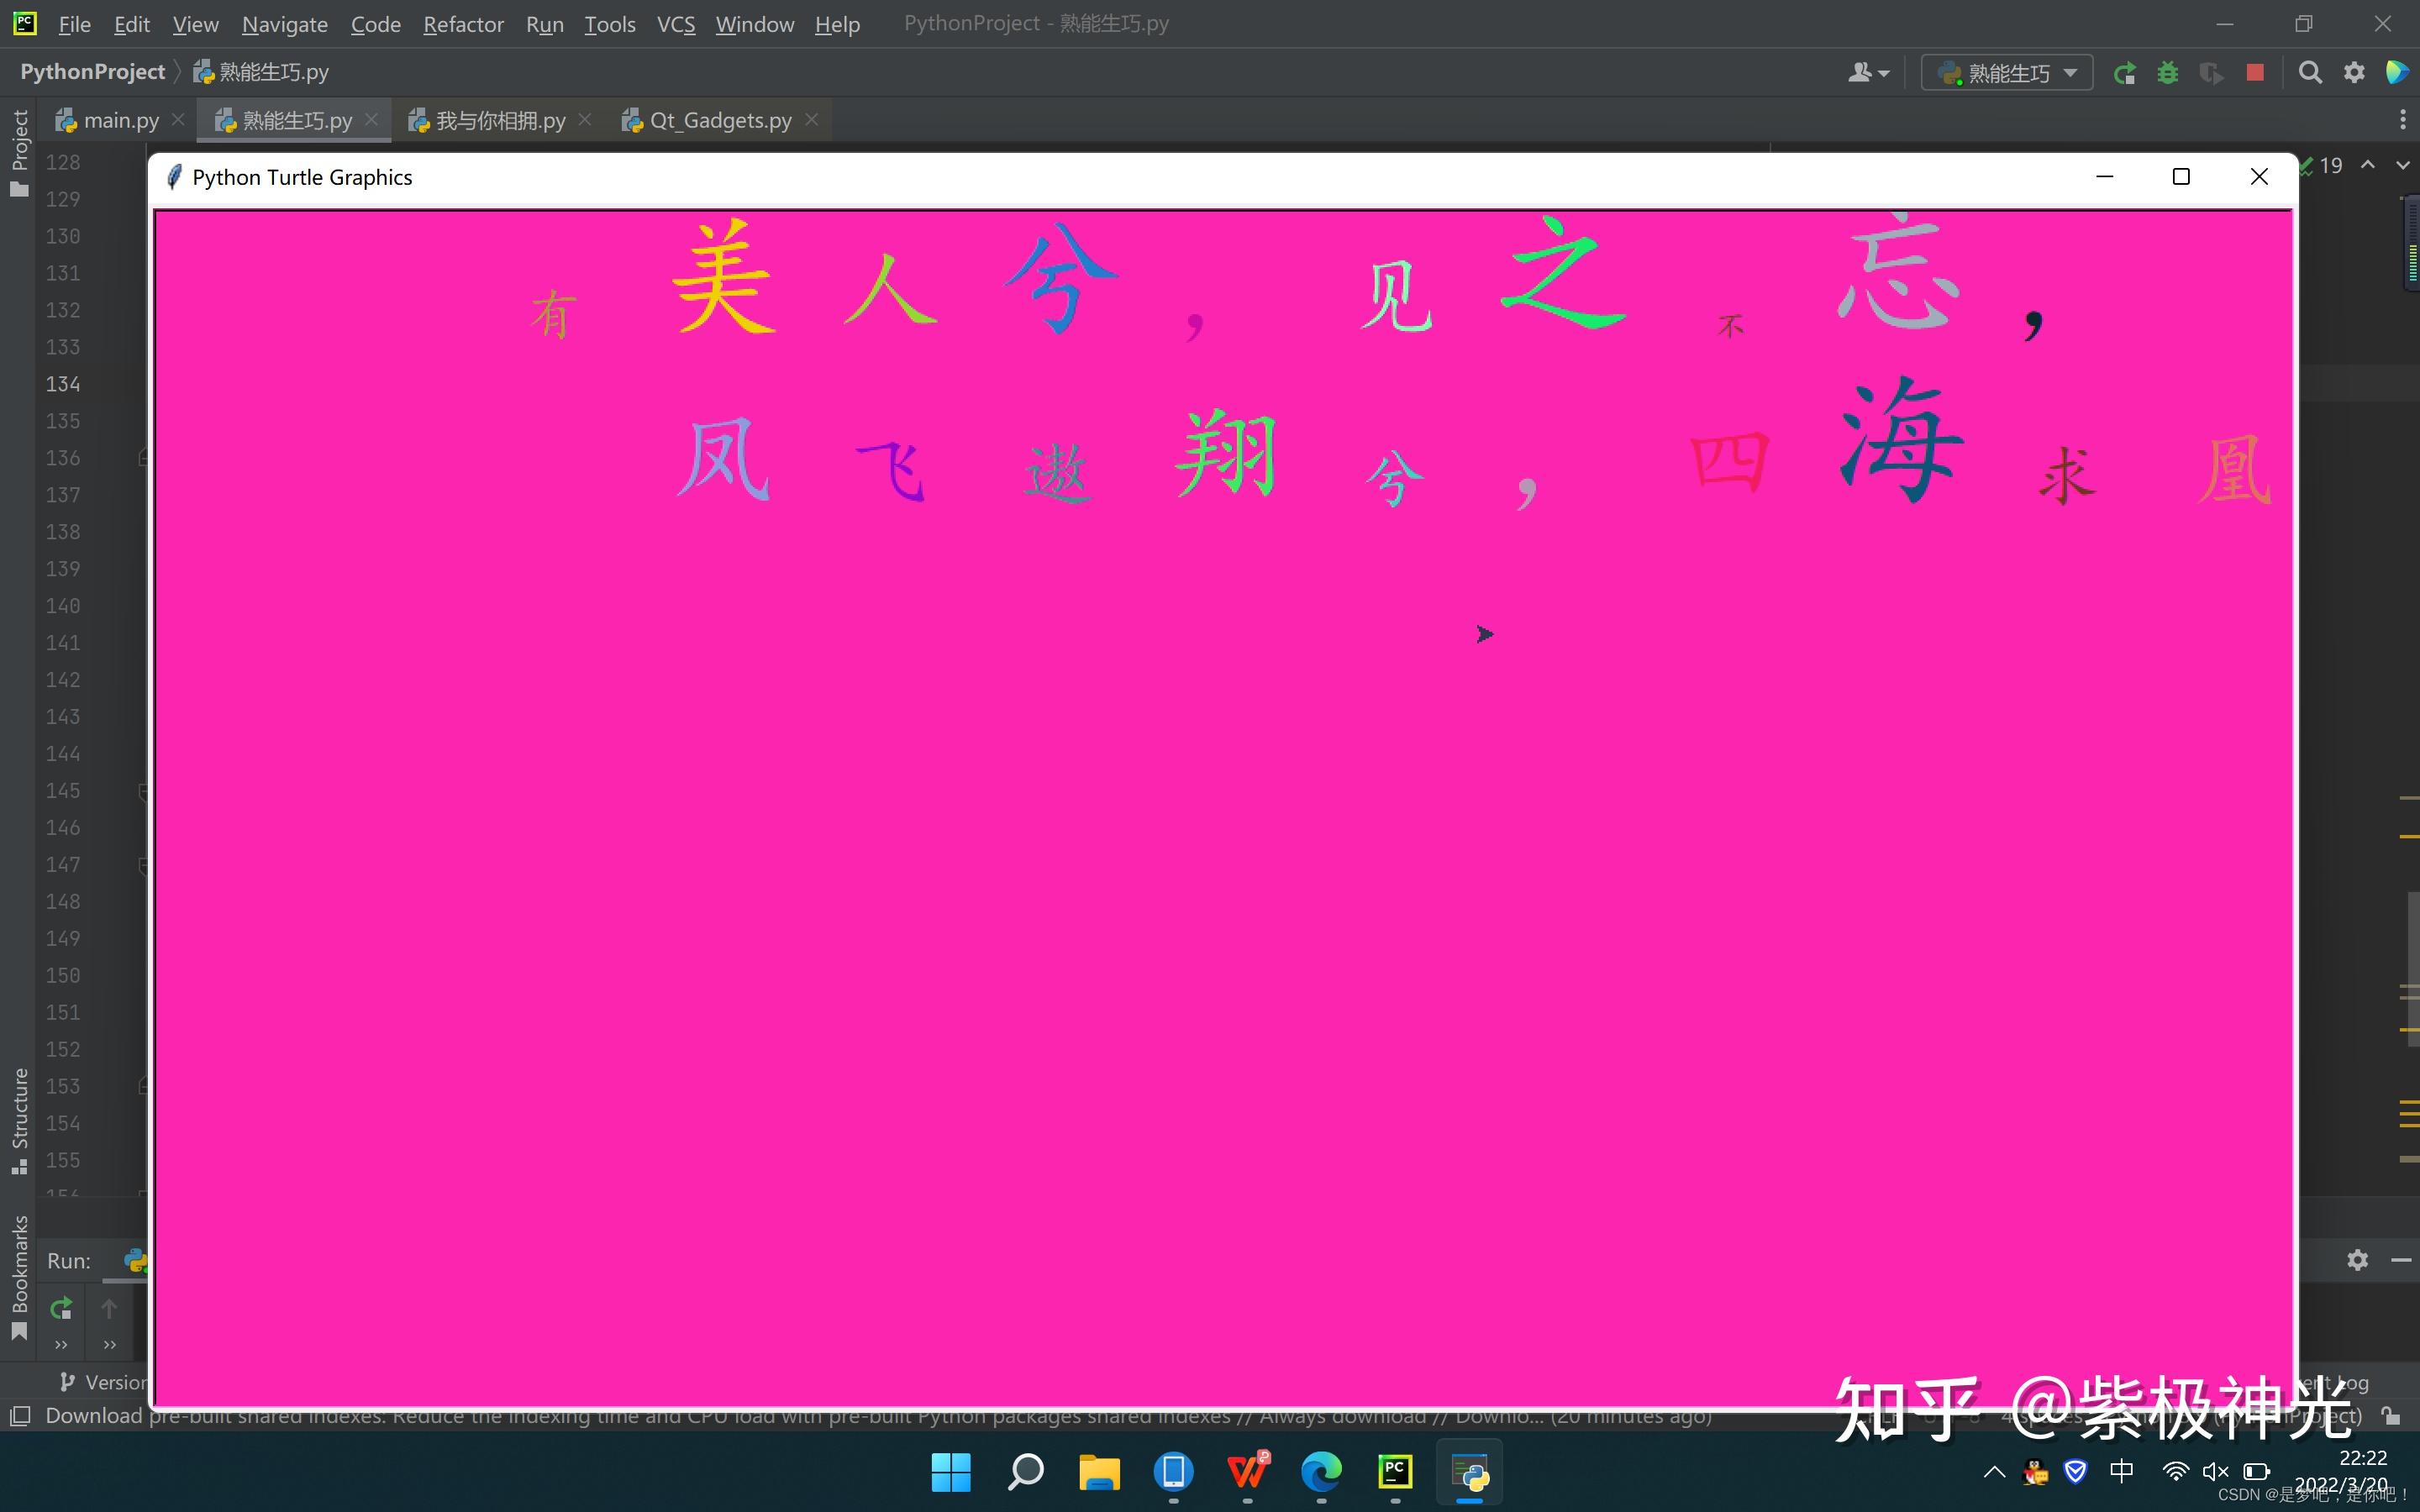Toggle the Bookmarks tool window
The image size is (2420, 1512).
pyautogui.click(x=19, y=1277)
